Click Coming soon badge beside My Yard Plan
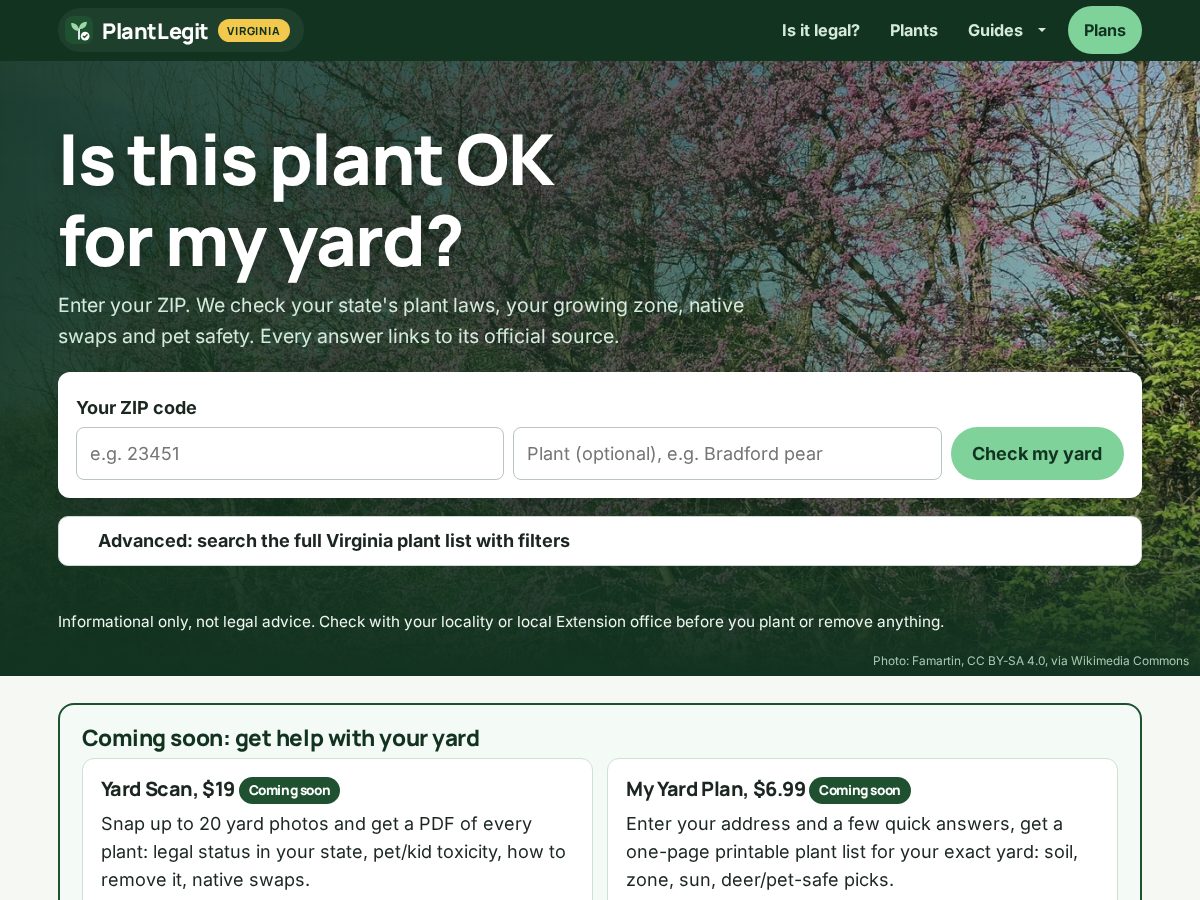1200x900 pixels. point(860,790)
